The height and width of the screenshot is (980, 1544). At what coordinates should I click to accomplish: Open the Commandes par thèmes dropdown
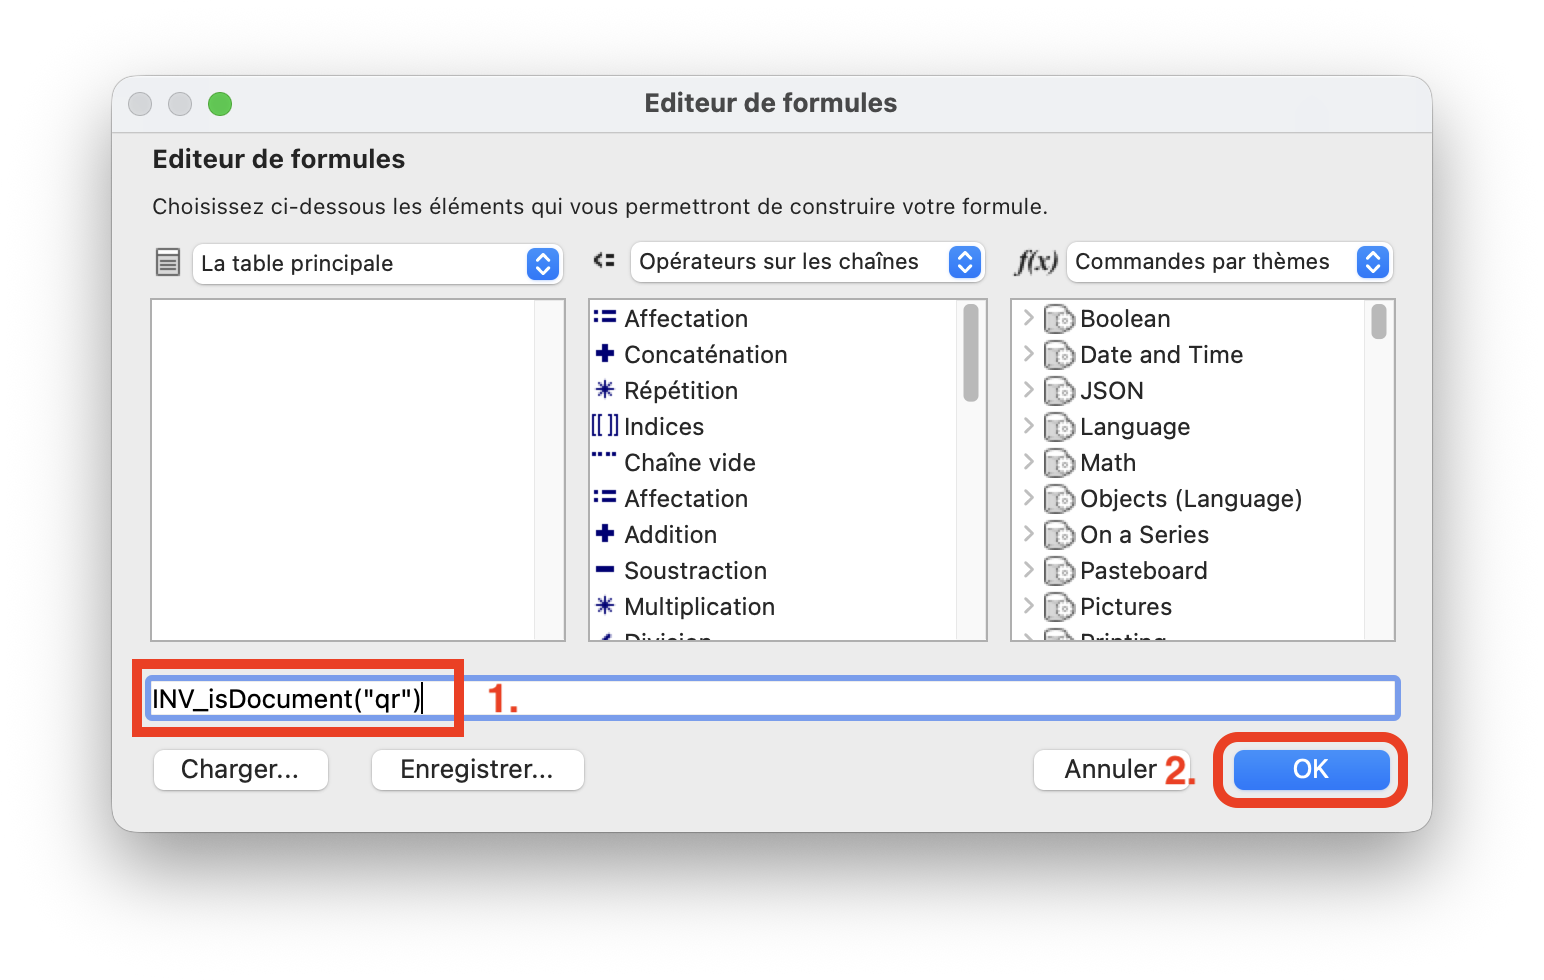tap(1229, 262)
